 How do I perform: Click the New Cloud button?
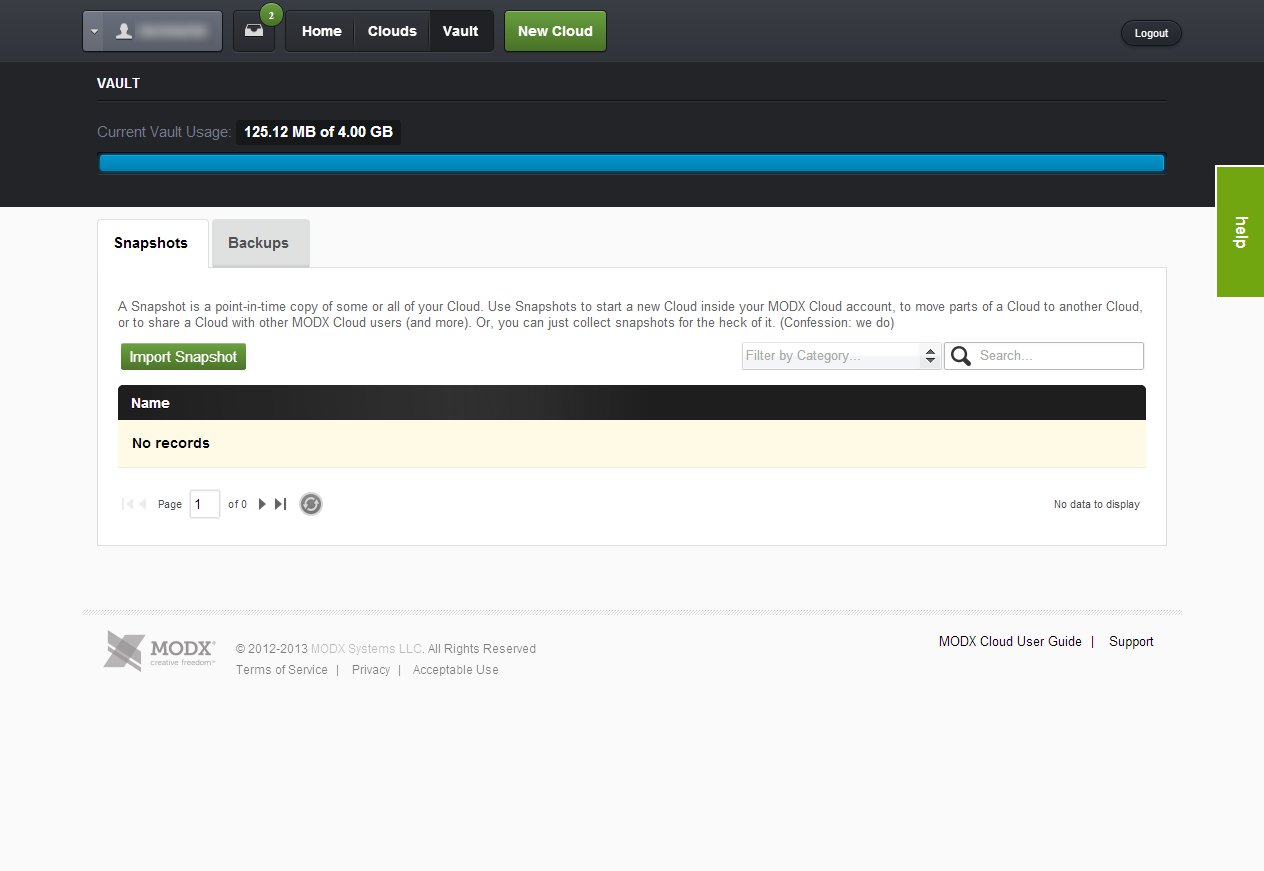pyautogui.click(x=555, y=31)
